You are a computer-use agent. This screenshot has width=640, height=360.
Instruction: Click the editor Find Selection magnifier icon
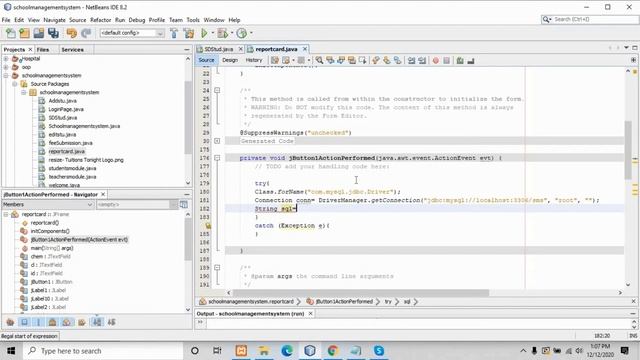pos(319,60)
